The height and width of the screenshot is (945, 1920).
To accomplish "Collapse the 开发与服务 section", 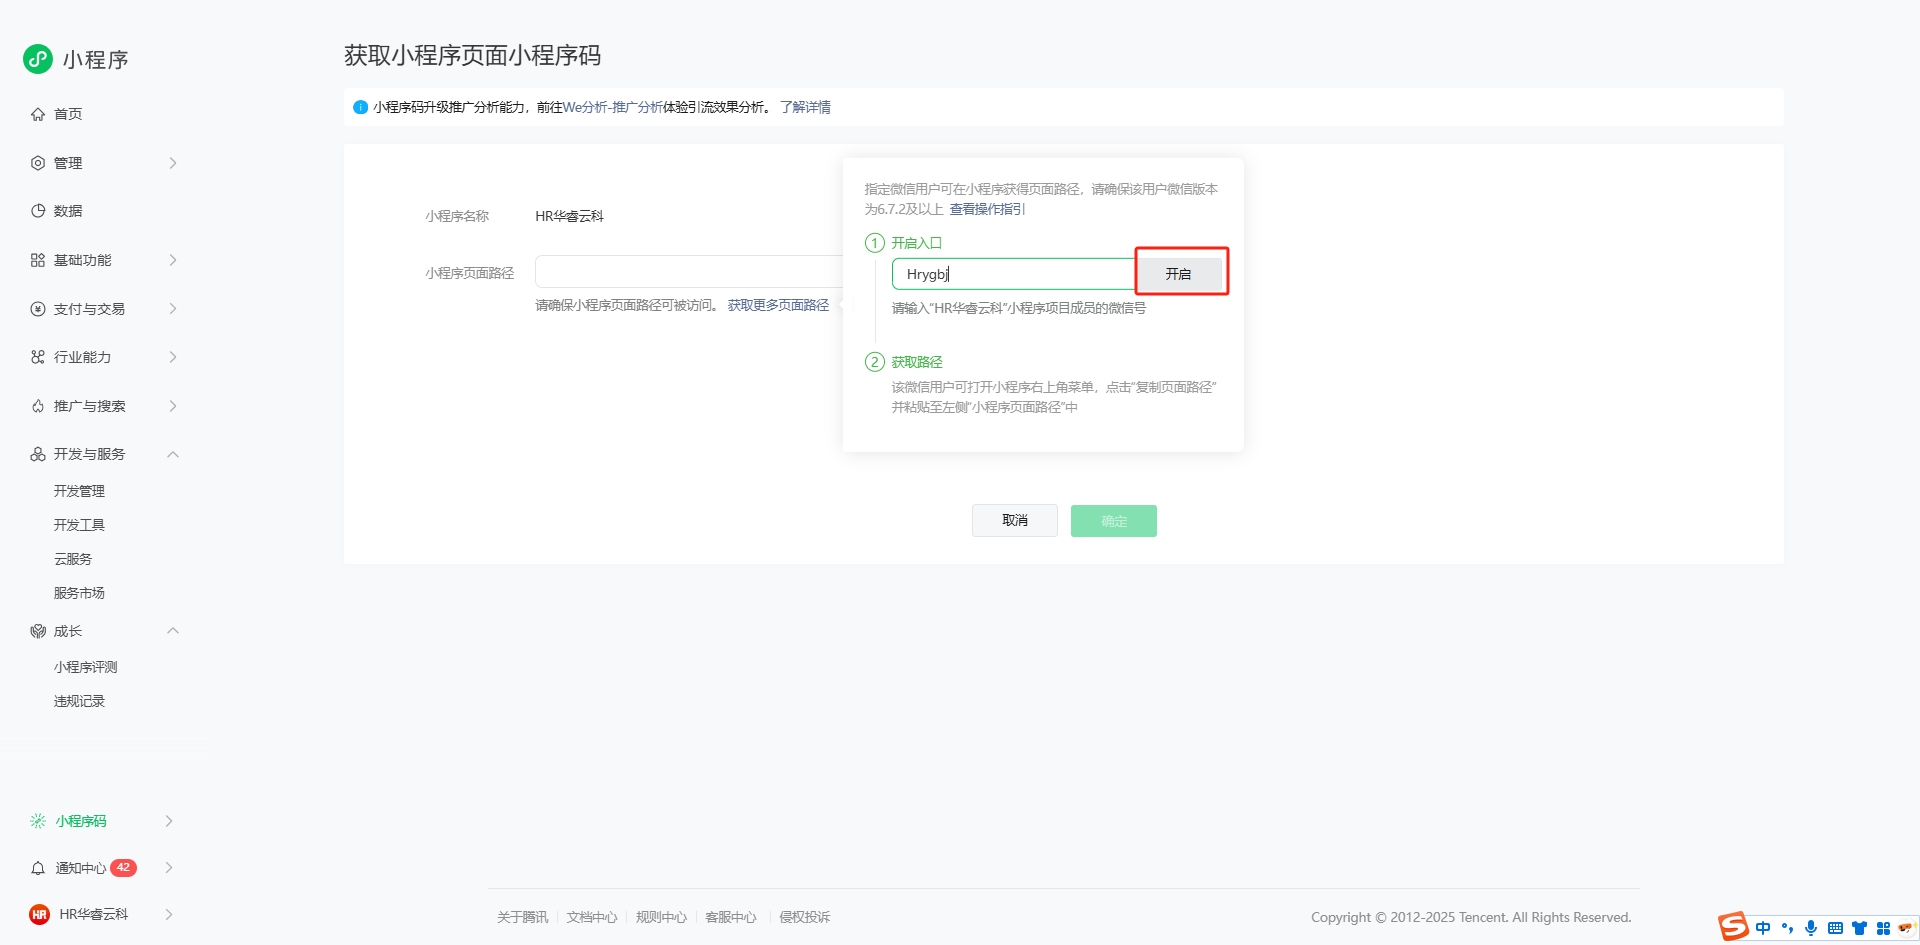I will pyautogui.click(x=172, y=454).
